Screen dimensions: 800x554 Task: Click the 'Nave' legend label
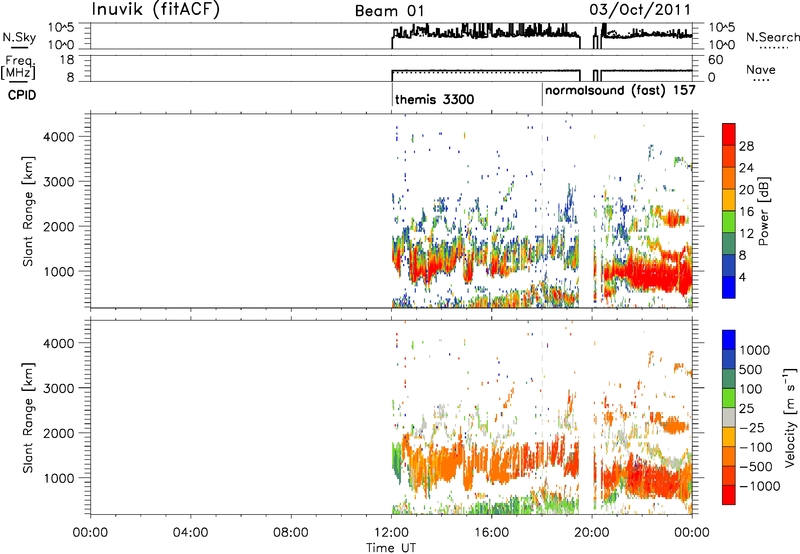[760, 69]
